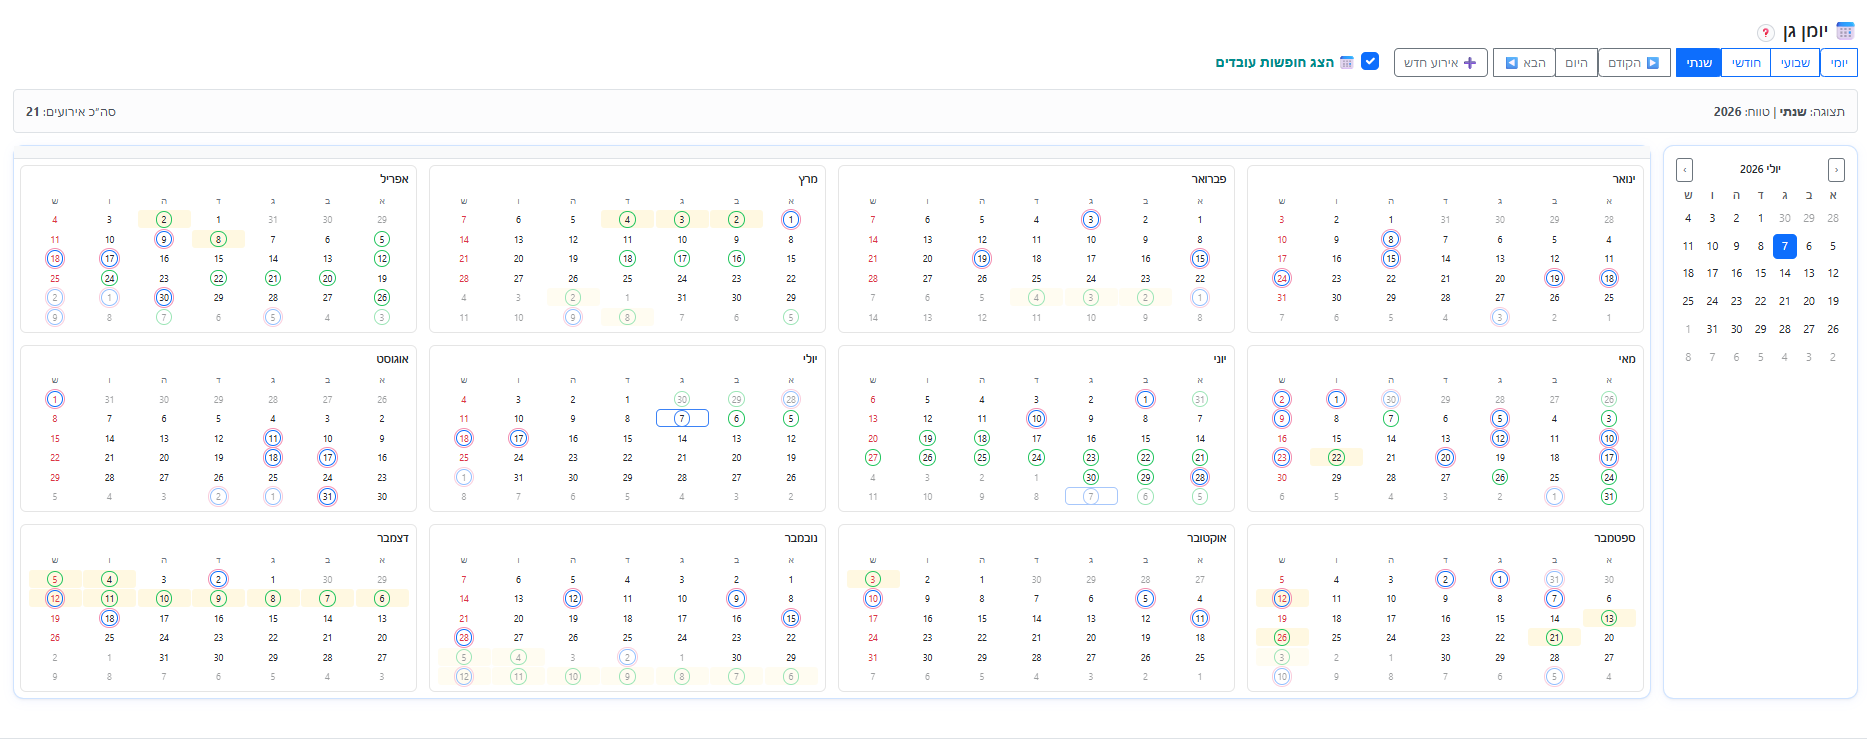Click the plus icon on אירוע חדש
Screen dimensions: 1867x739
(x=1470, y=63)
